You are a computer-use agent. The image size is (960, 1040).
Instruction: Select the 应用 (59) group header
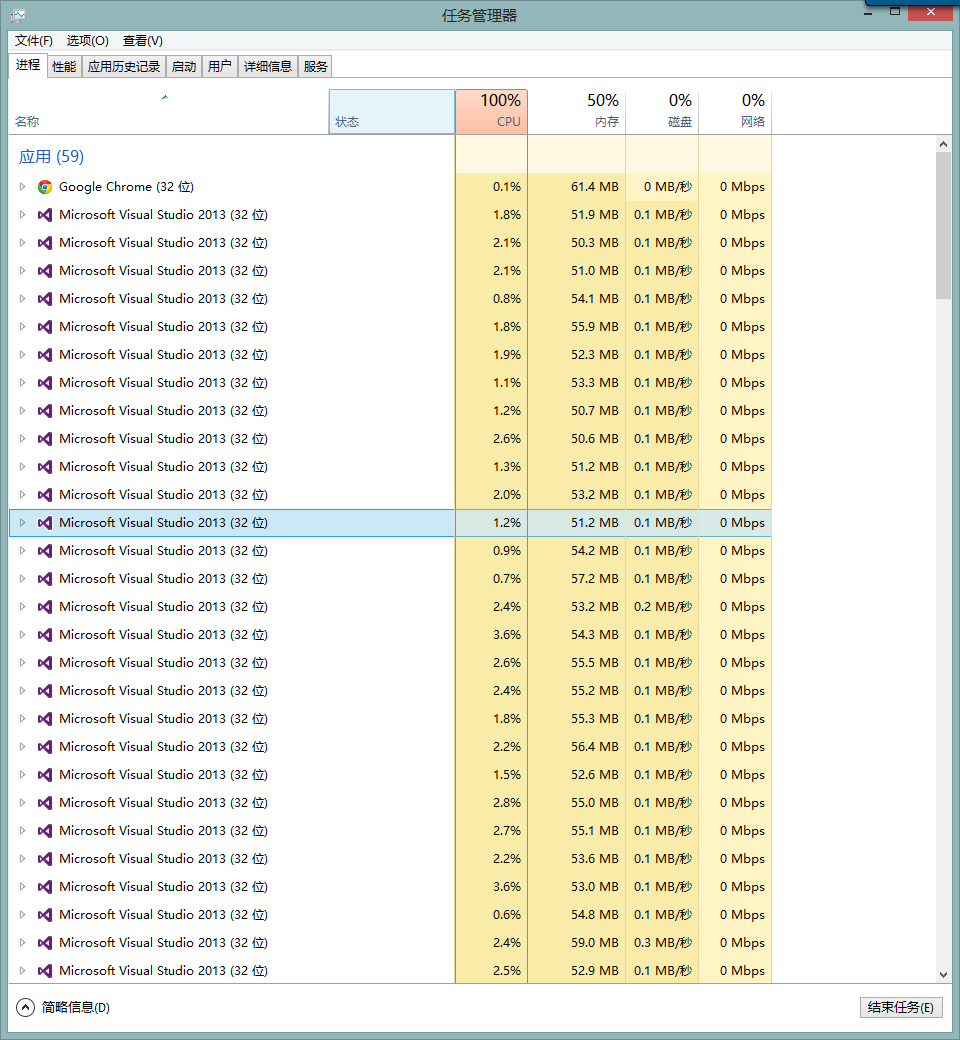pos(51,157)
